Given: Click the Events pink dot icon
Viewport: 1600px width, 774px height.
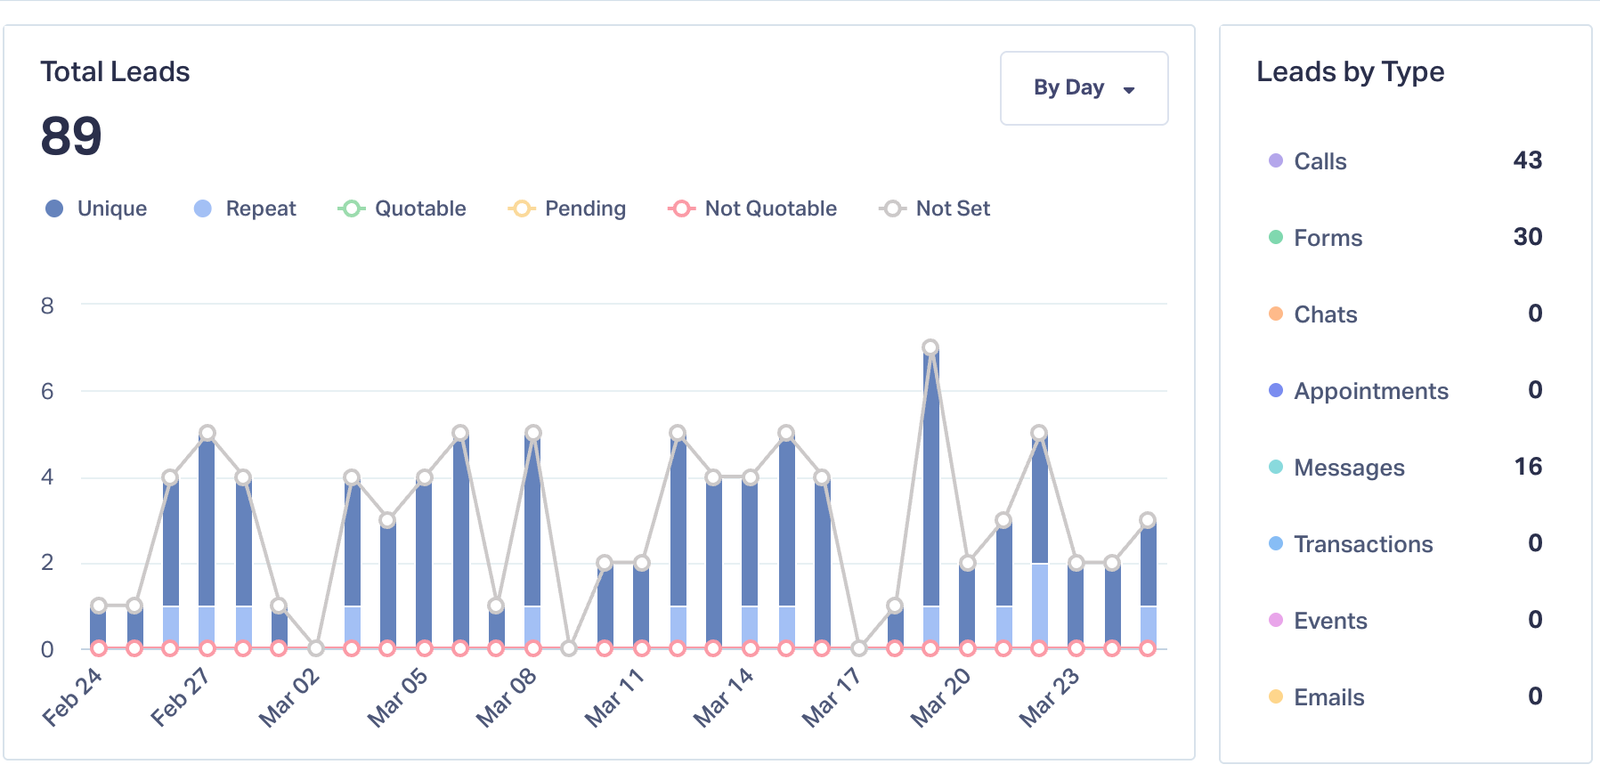Looking at the screenshot, I should coord(1275,620).
